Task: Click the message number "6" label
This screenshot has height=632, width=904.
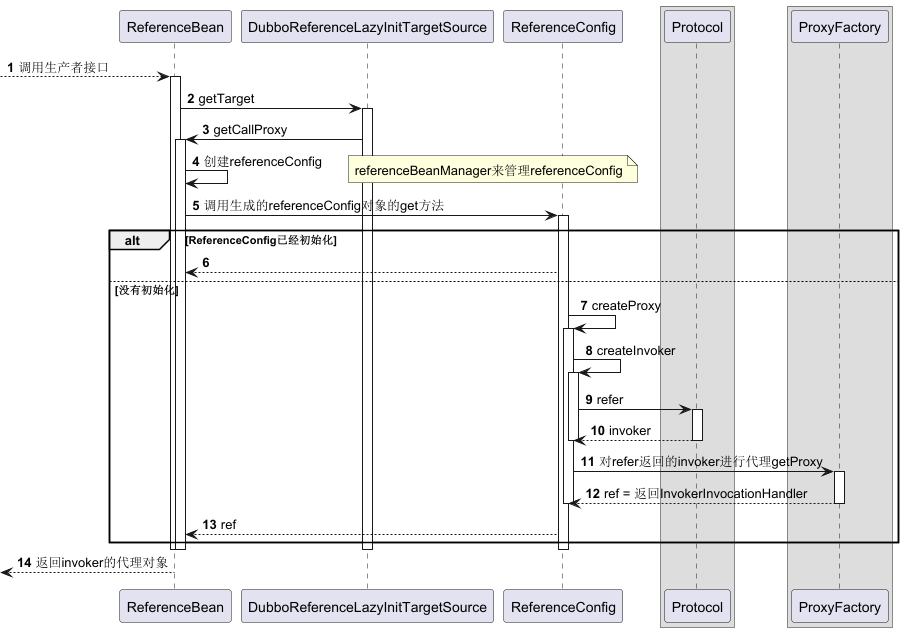Action: point(206,262)
